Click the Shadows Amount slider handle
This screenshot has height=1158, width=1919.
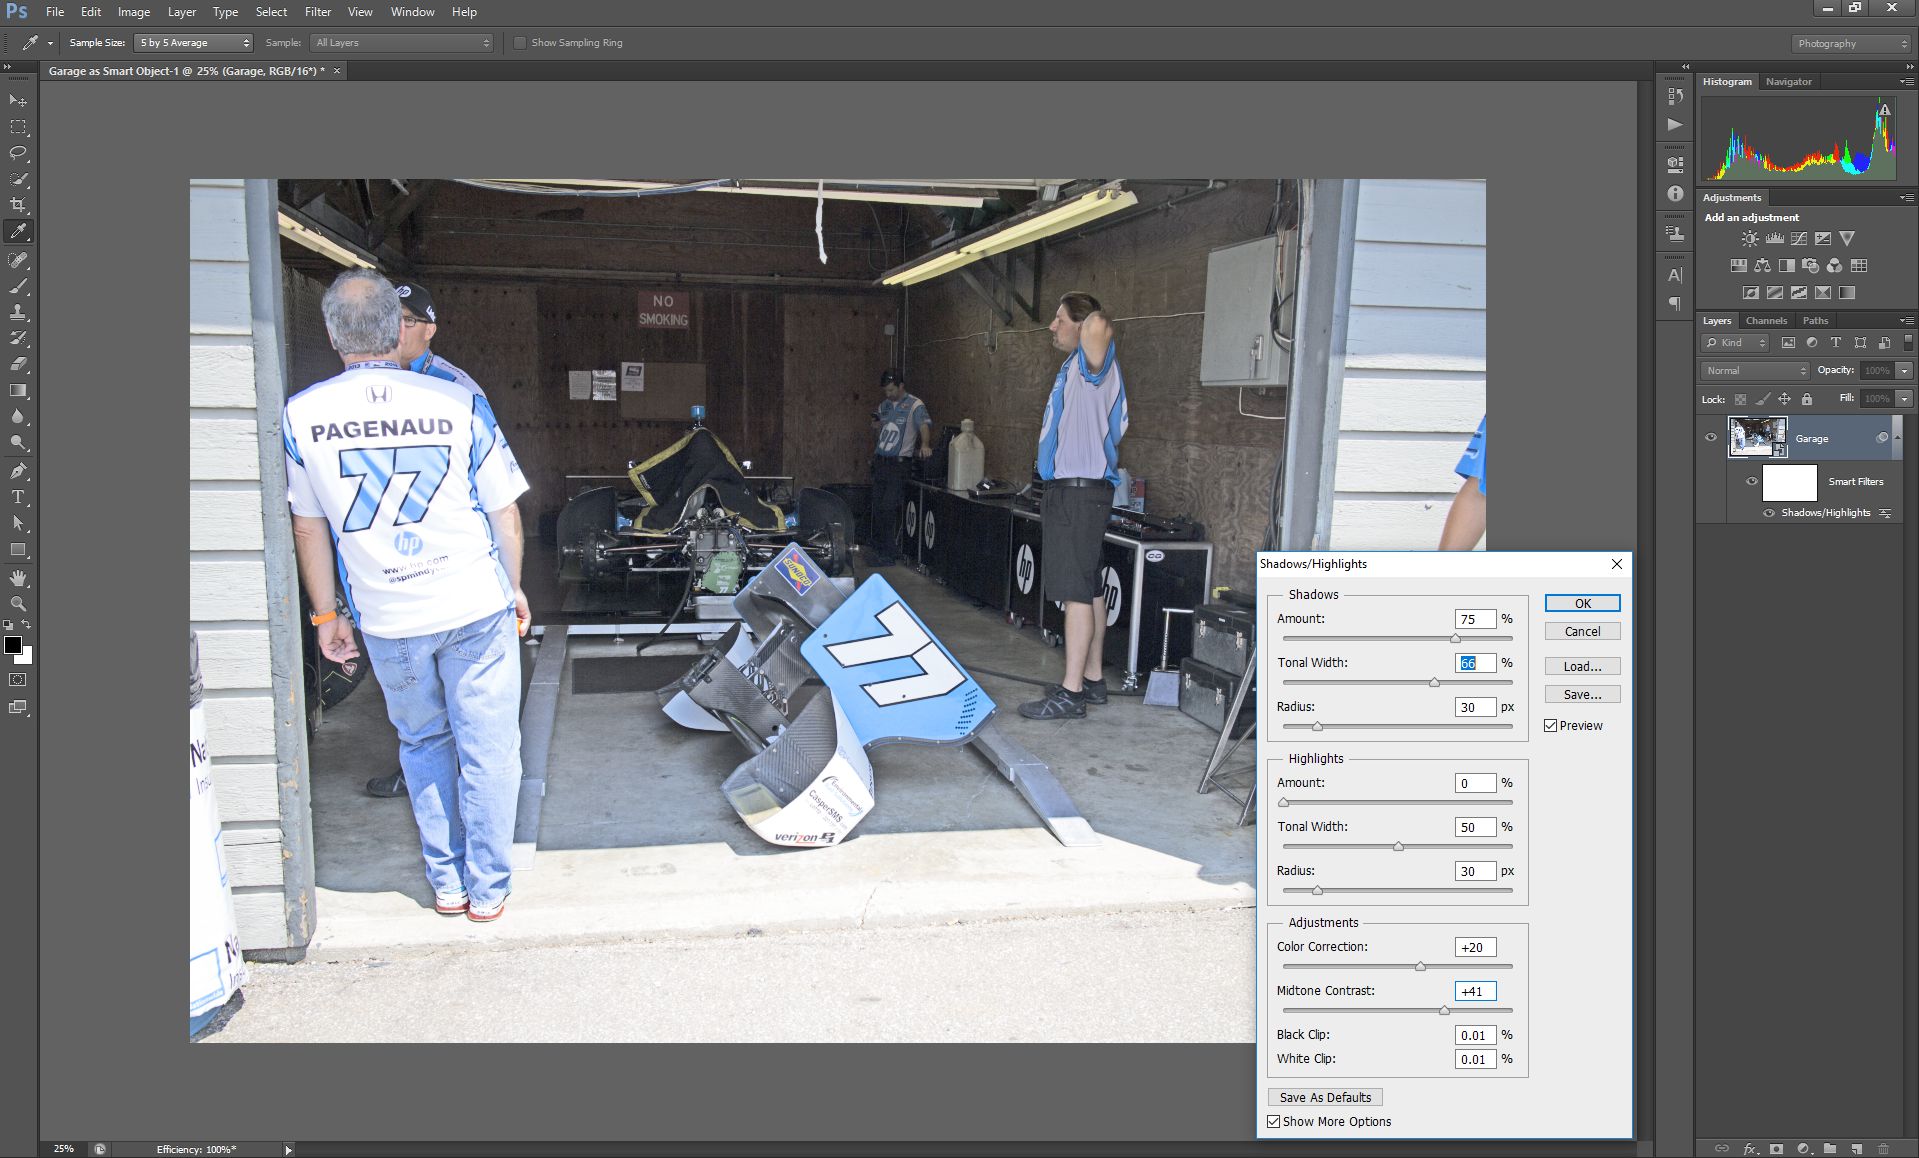tap(1455, 638)
